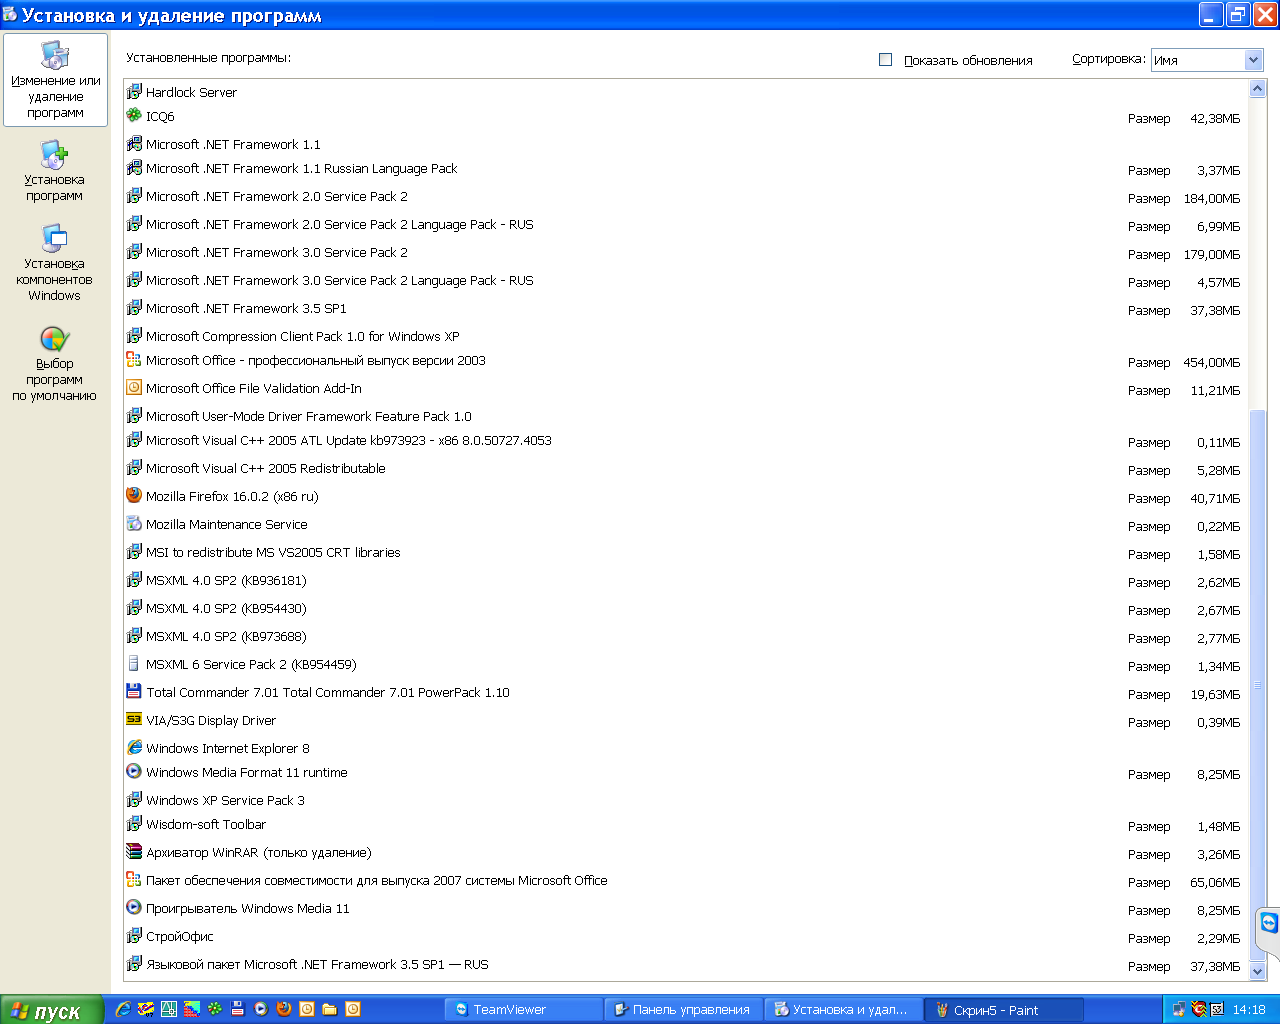The image size is (1280, 1024).
Task: Select Microsoft .NET Framework 3.5 SP1 row
Action: [x=685, y=309]
